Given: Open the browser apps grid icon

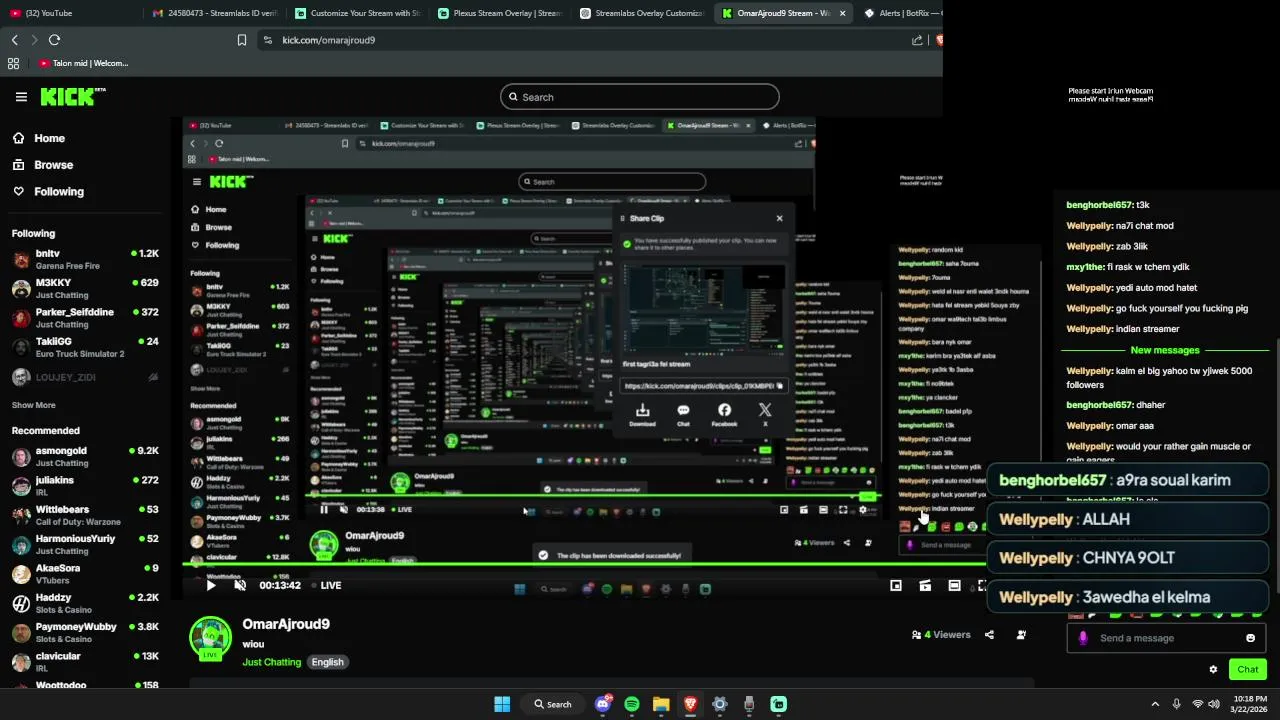Looking at the screenshot, I should [x=13, y=63].
